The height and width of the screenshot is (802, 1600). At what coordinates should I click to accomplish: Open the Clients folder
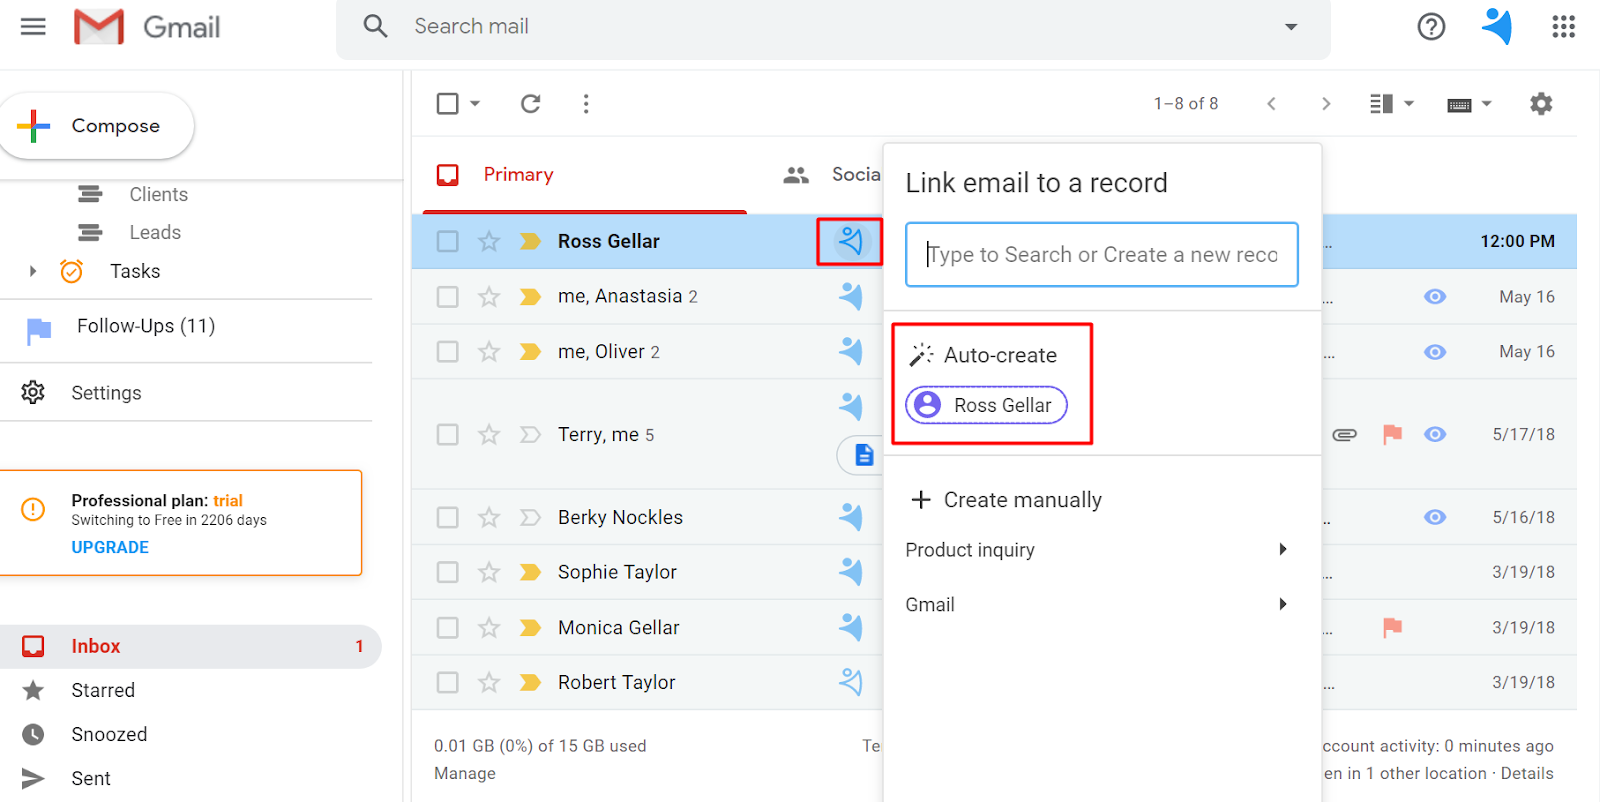coord(158,194)
